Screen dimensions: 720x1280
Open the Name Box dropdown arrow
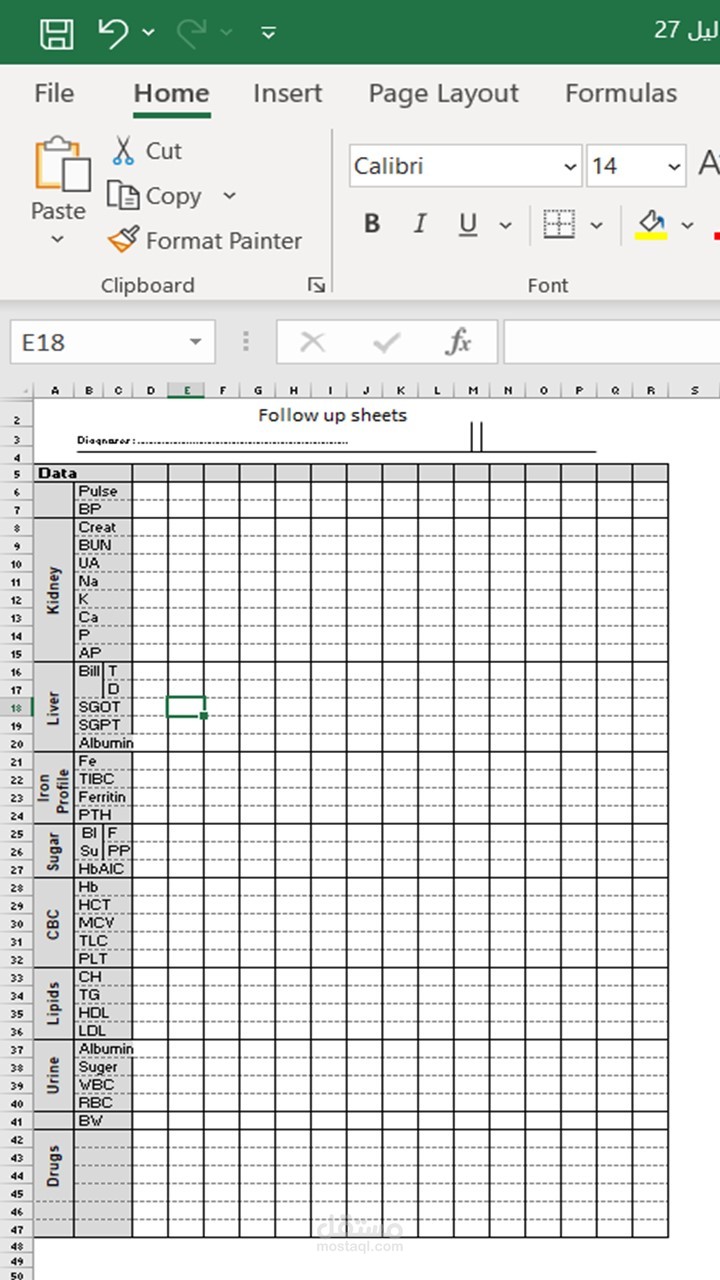tap(196, 343)
